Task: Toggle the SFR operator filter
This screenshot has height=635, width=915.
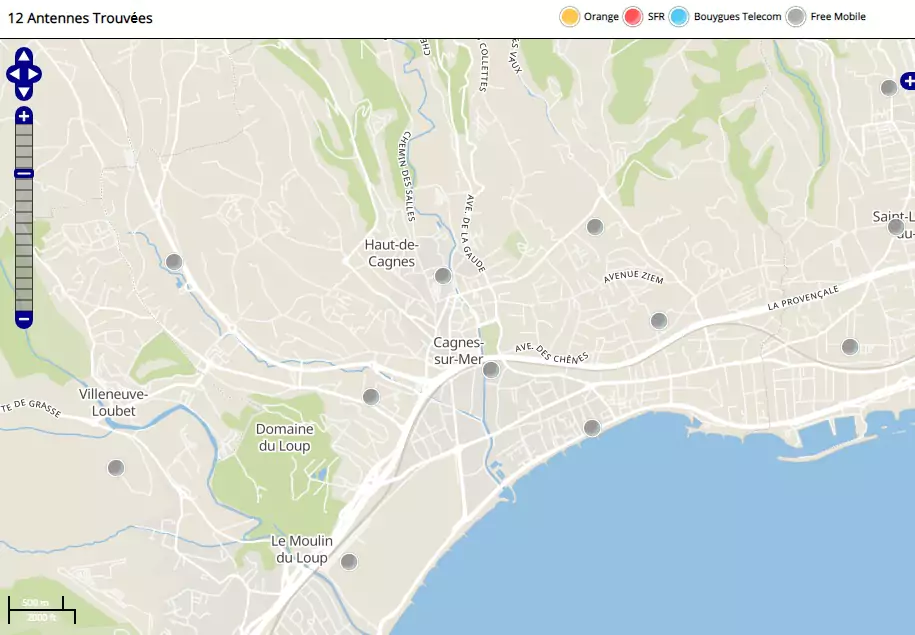Action: point(632,17)
